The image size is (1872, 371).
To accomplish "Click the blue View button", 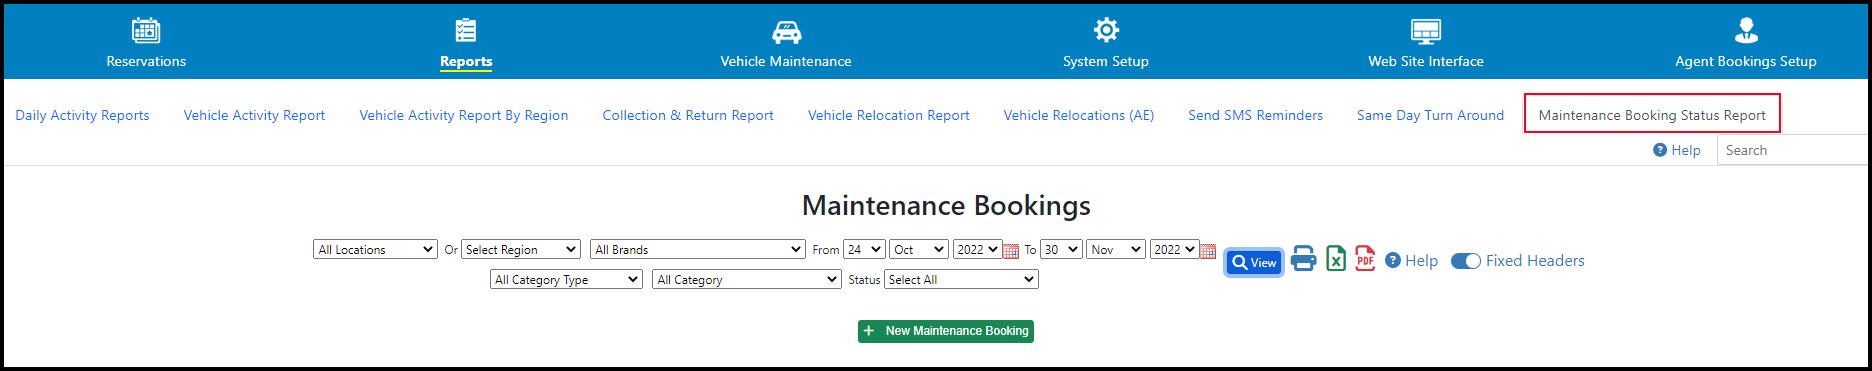I will (1254, 263).
